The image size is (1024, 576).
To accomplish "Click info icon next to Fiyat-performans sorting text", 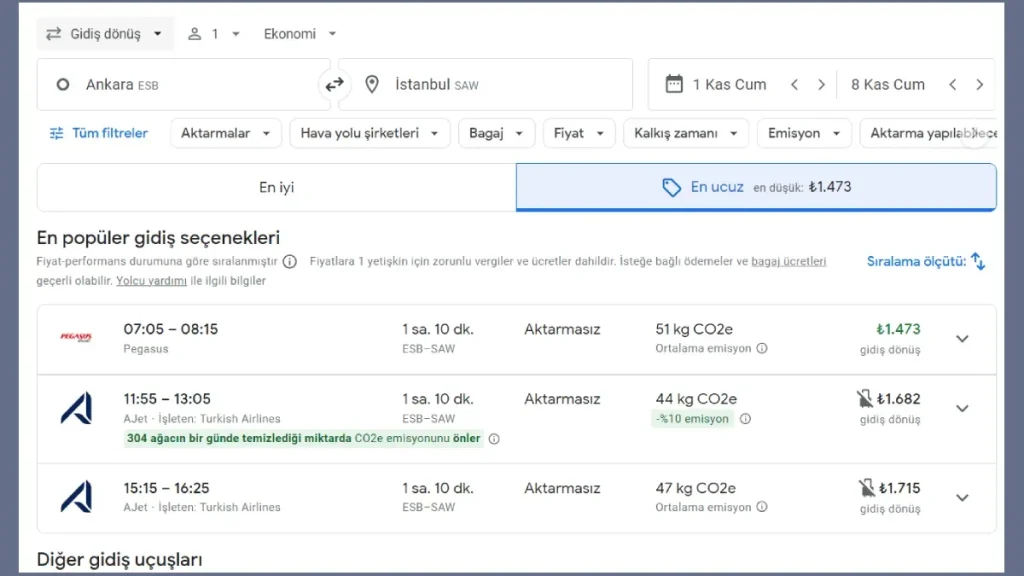I will [289, 262].
